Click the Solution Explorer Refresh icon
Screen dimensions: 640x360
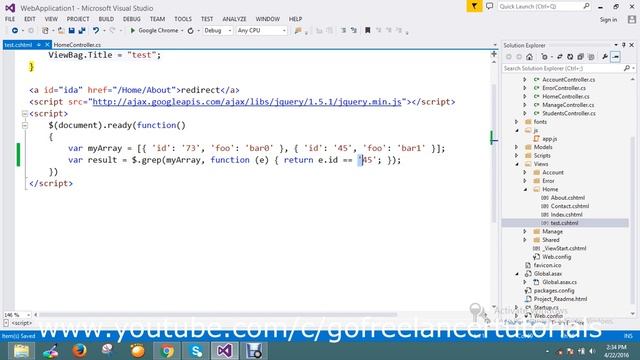point(570,57)
